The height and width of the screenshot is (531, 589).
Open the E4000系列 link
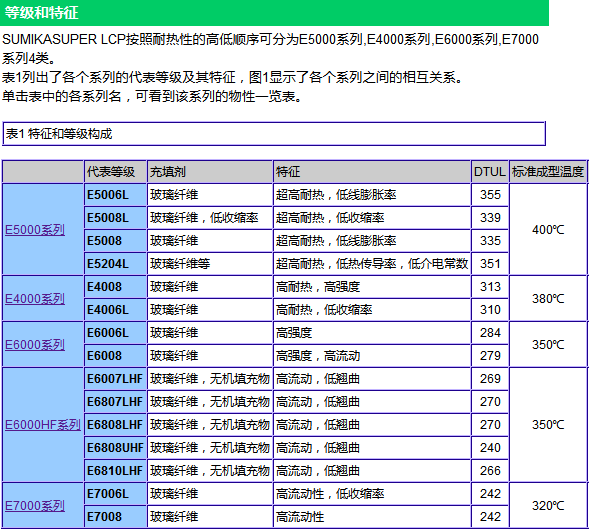click(x=35, y=299)
